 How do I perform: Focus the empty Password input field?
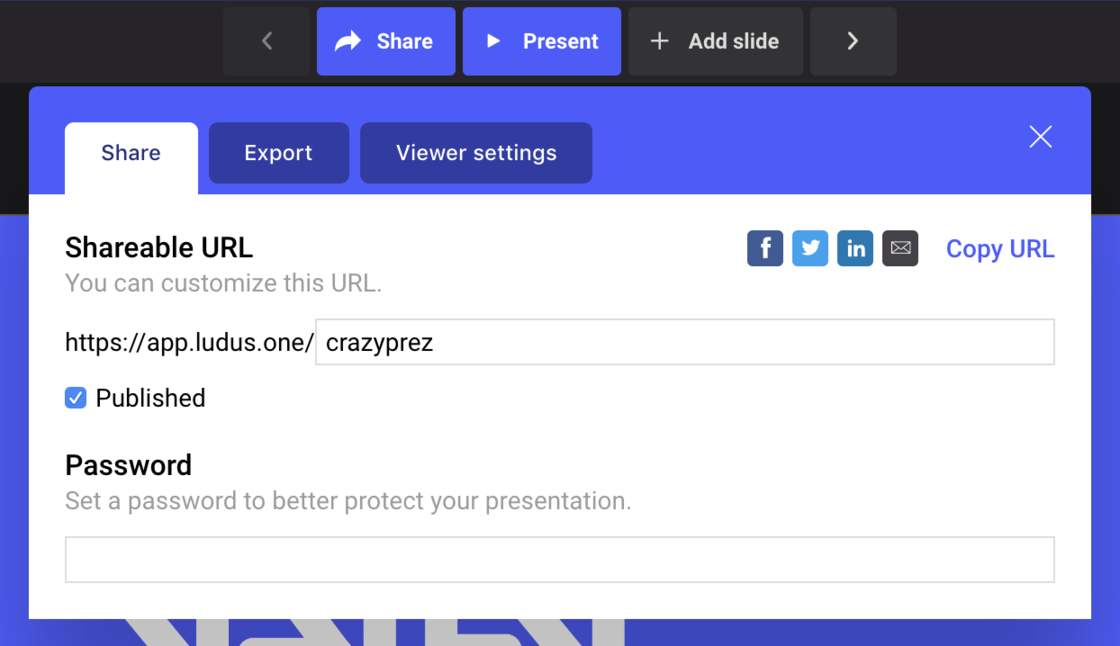click(x=559, y=560)
